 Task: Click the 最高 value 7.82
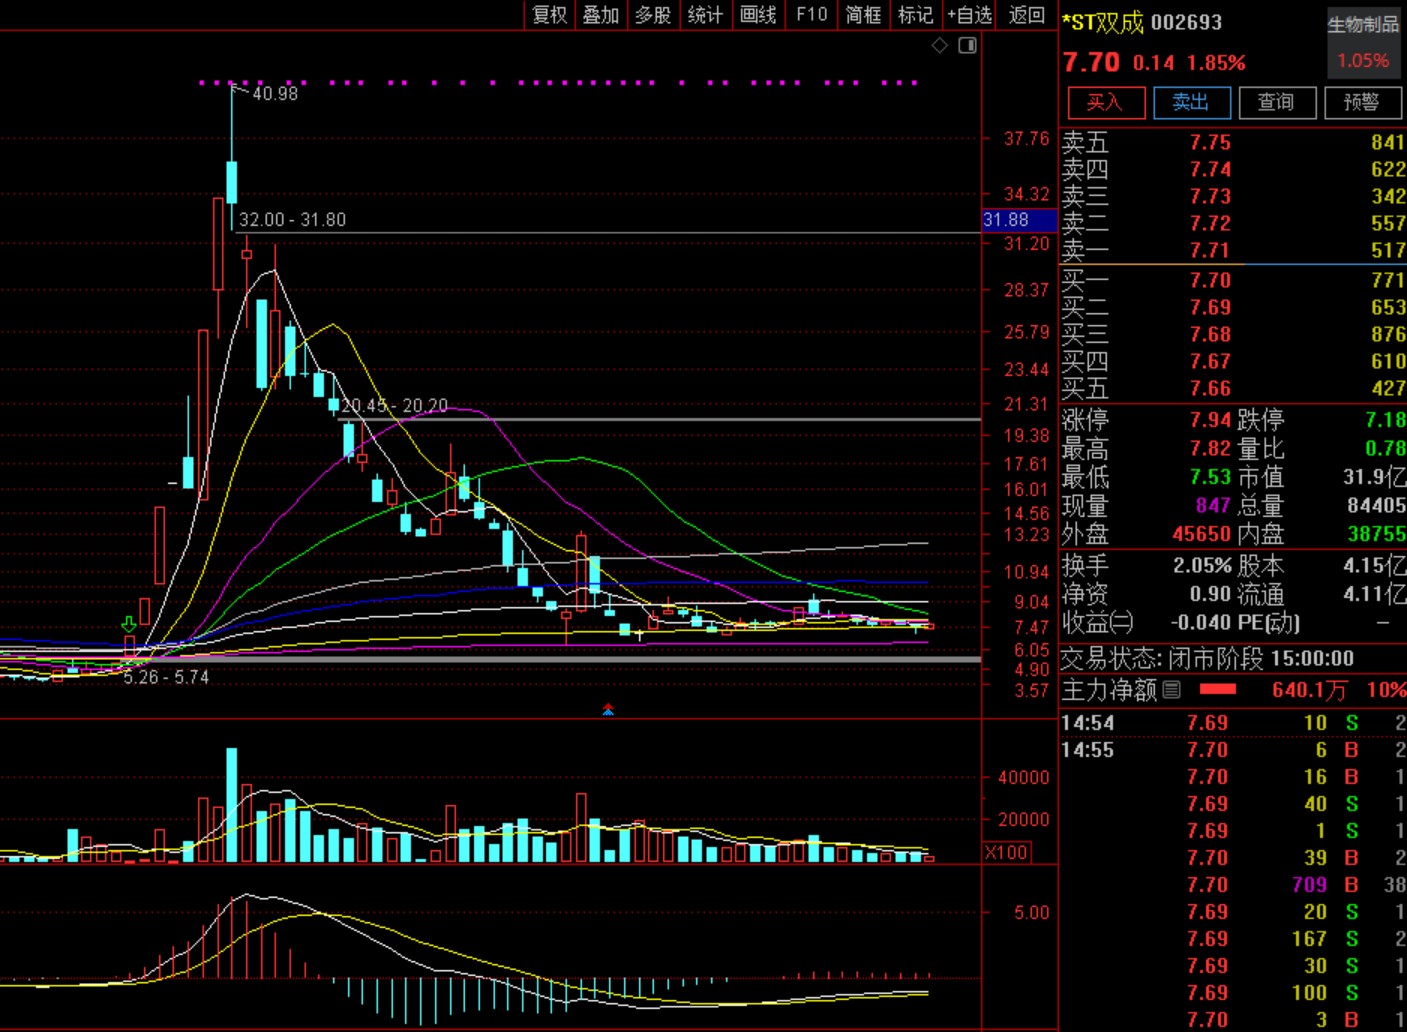(x=1210, y=448)
